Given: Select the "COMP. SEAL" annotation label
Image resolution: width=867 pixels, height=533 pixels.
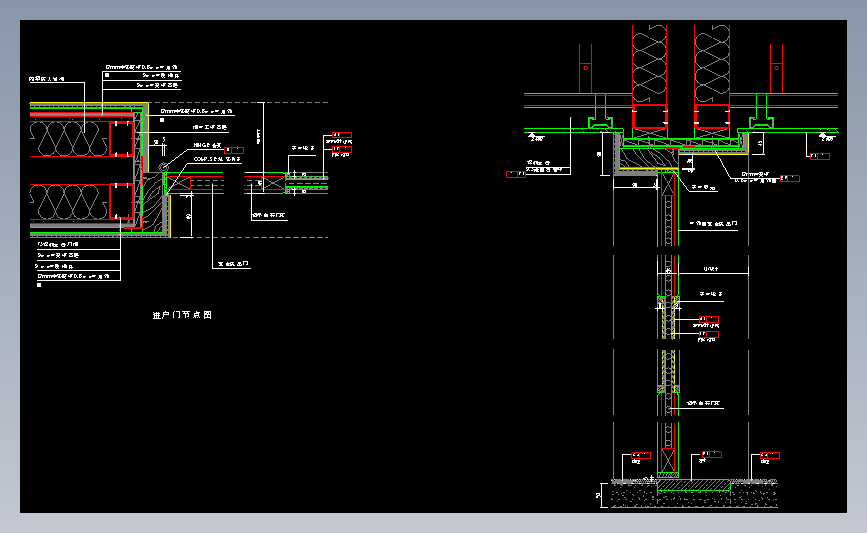Looking at the screenshot, I should [x=217, y=159].
